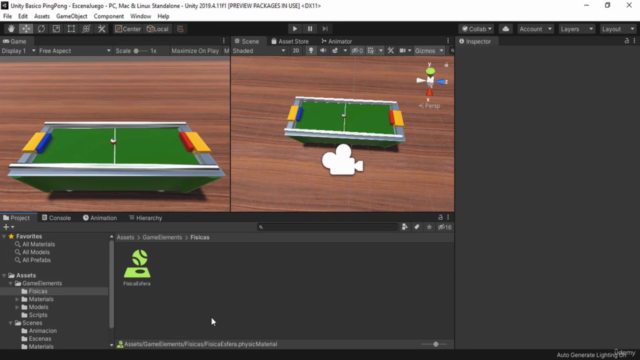Pause the game preview
The height and width of the screenshot is (360, 640).
click(310, 29)
